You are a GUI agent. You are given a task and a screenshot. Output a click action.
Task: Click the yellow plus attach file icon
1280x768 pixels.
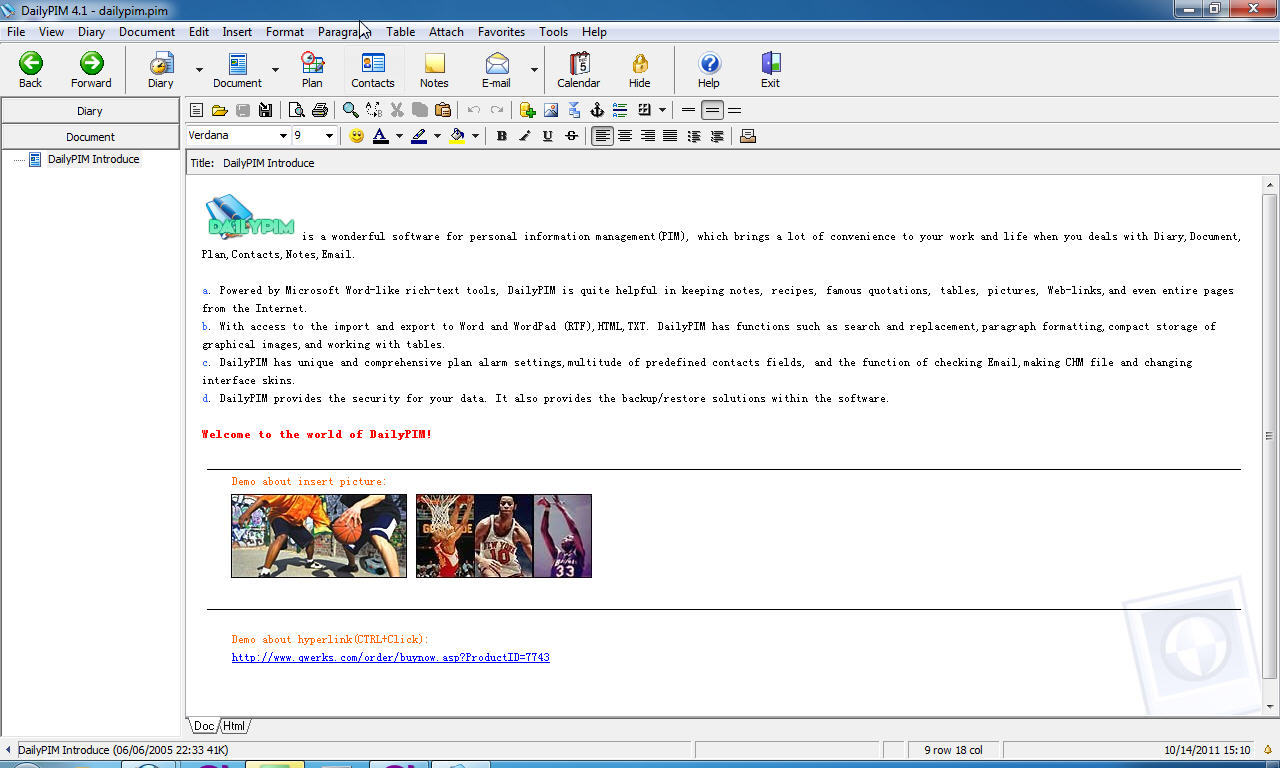click(x=527, y=110)
